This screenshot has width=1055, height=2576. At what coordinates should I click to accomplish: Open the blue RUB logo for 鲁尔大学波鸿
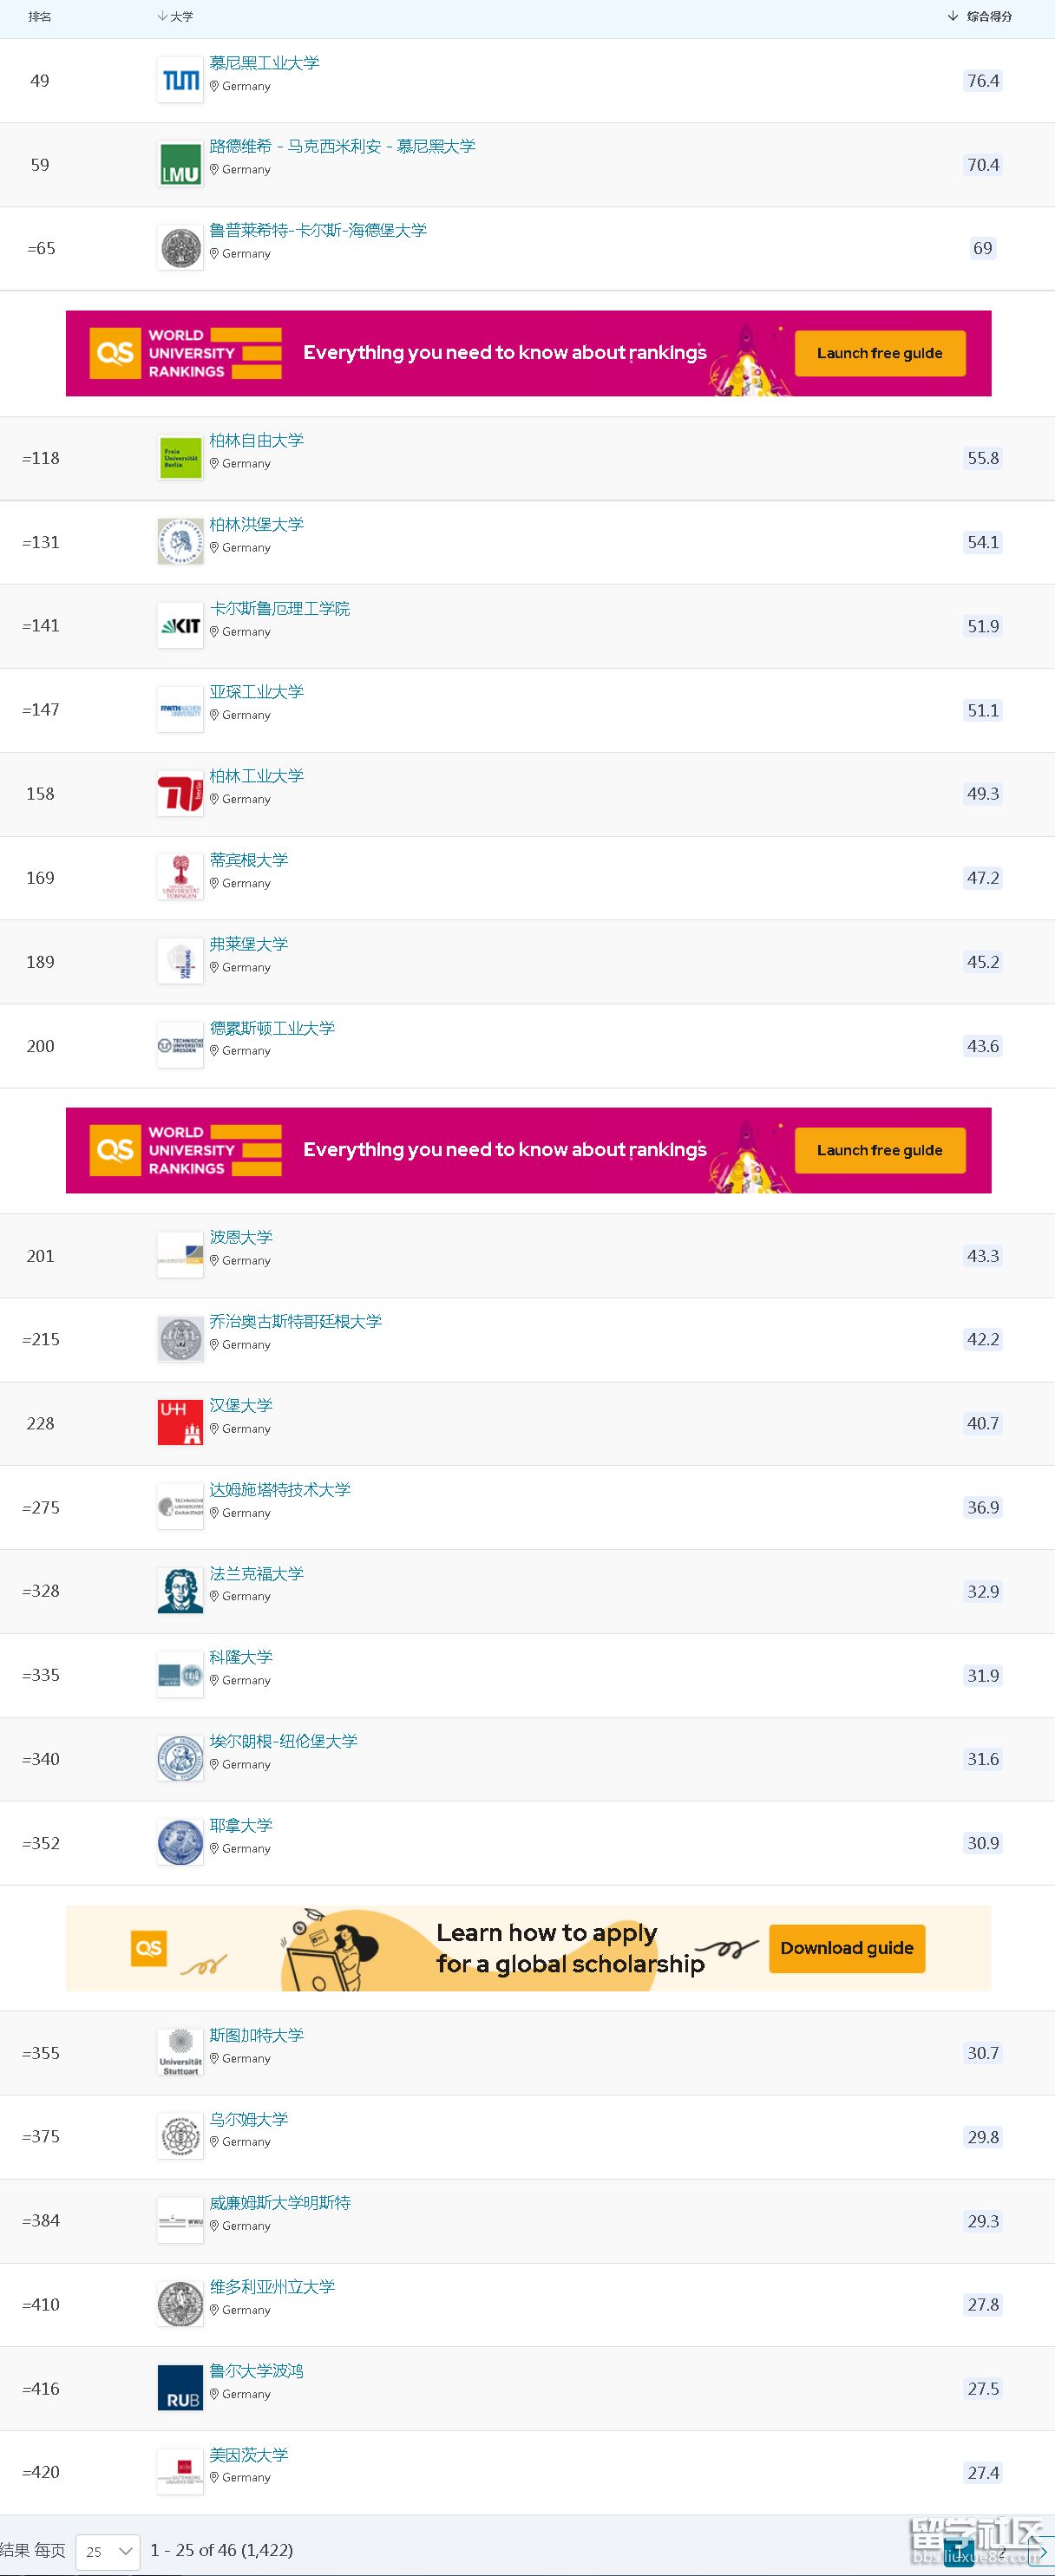pos(180,2389)
